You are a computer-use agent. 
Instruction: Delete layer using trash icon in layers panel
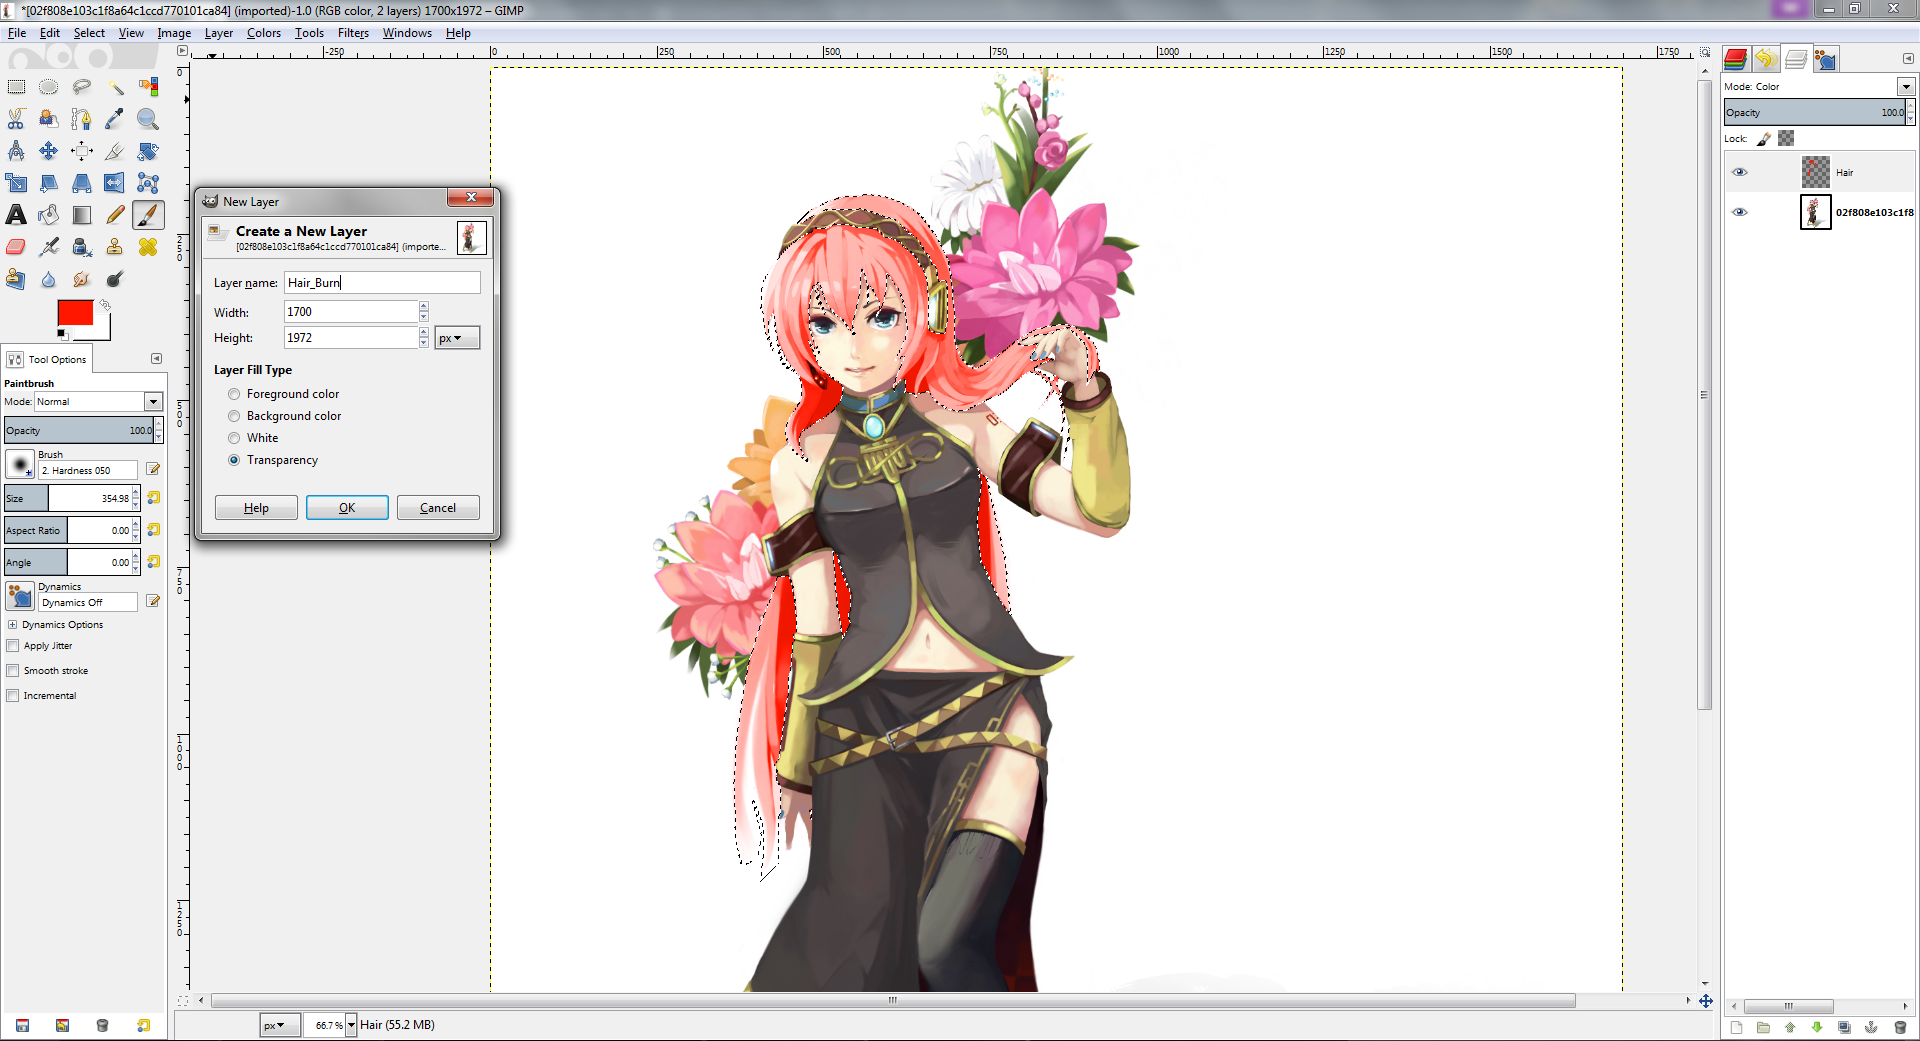pos(1900,1027)
